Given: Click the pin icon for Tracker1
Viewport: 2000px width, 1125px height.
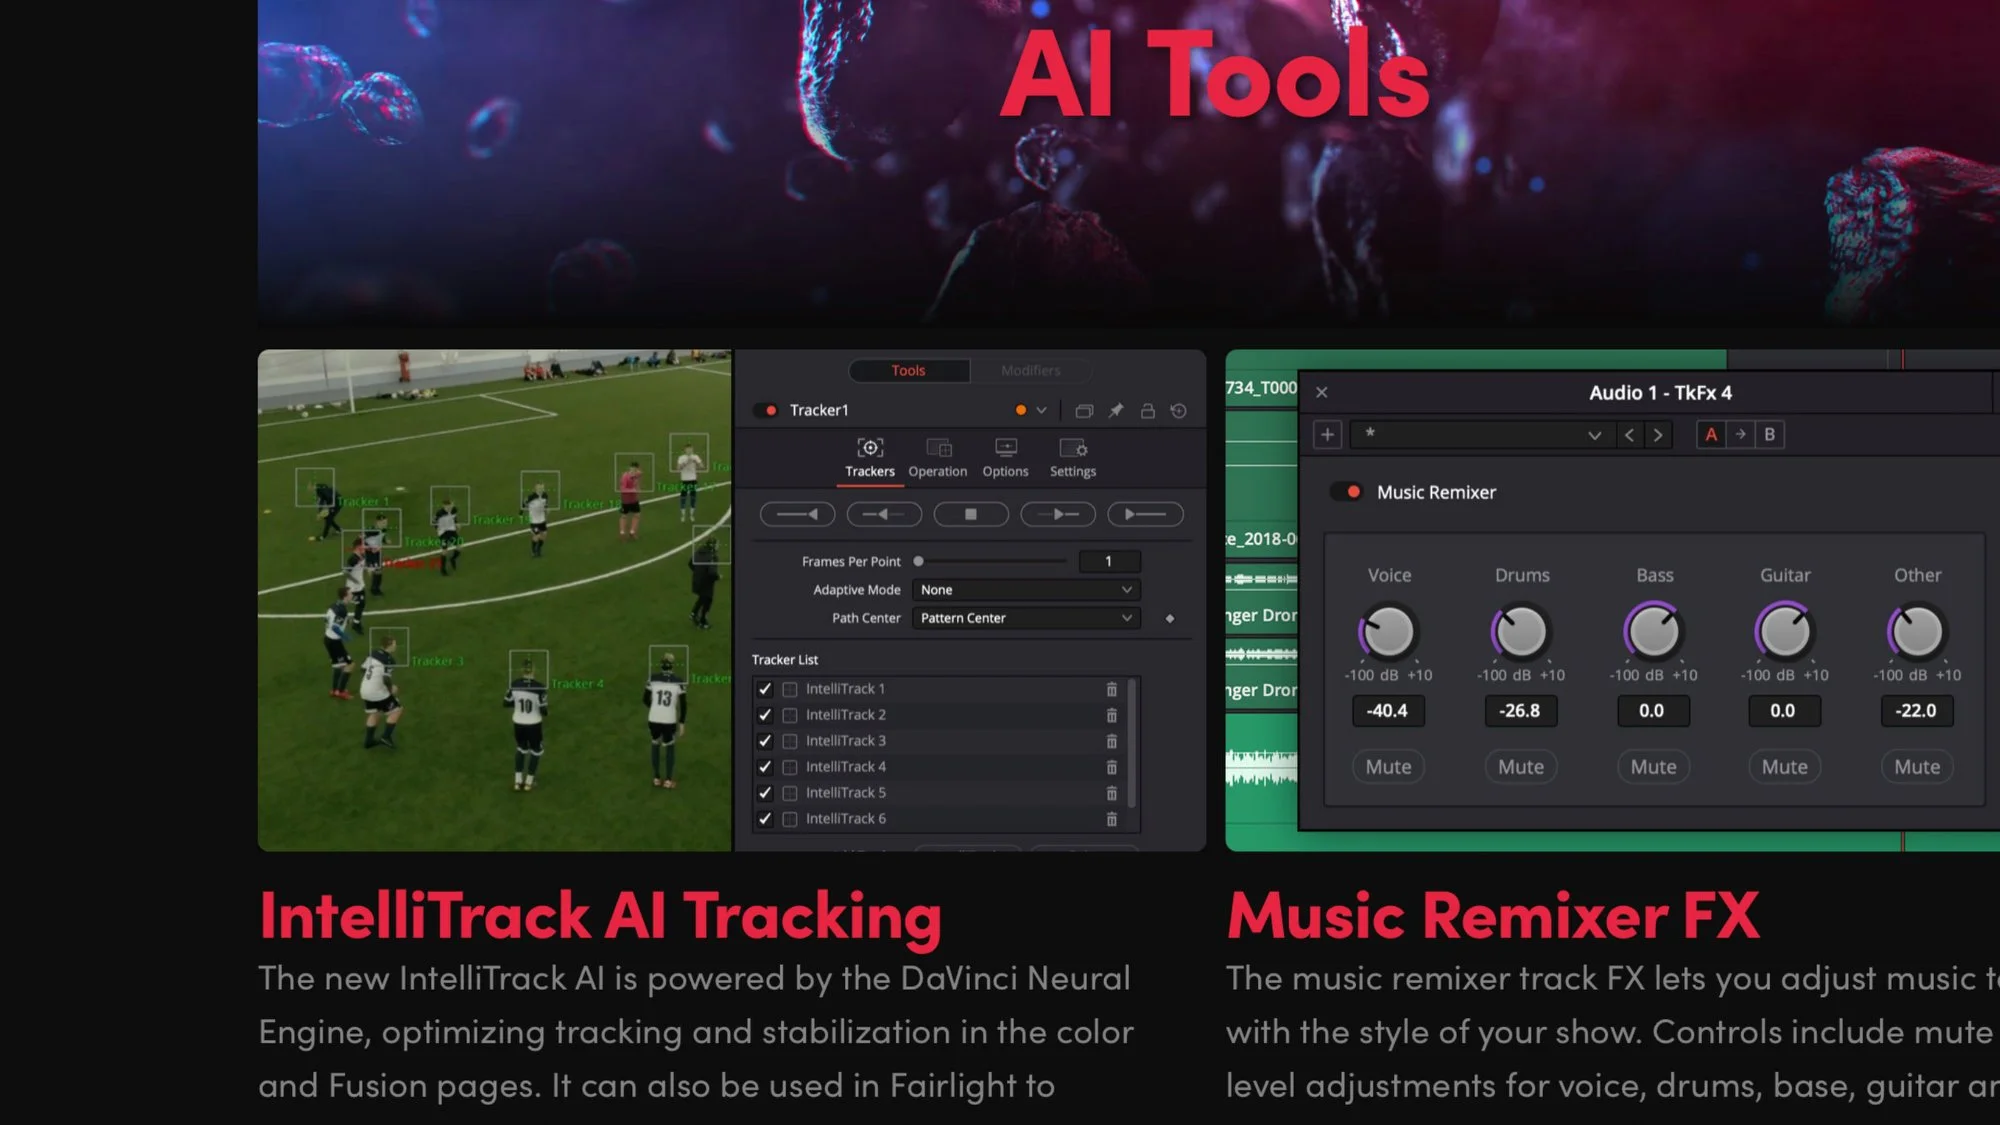Looking at the screenshot, I should pos(1116,410).
